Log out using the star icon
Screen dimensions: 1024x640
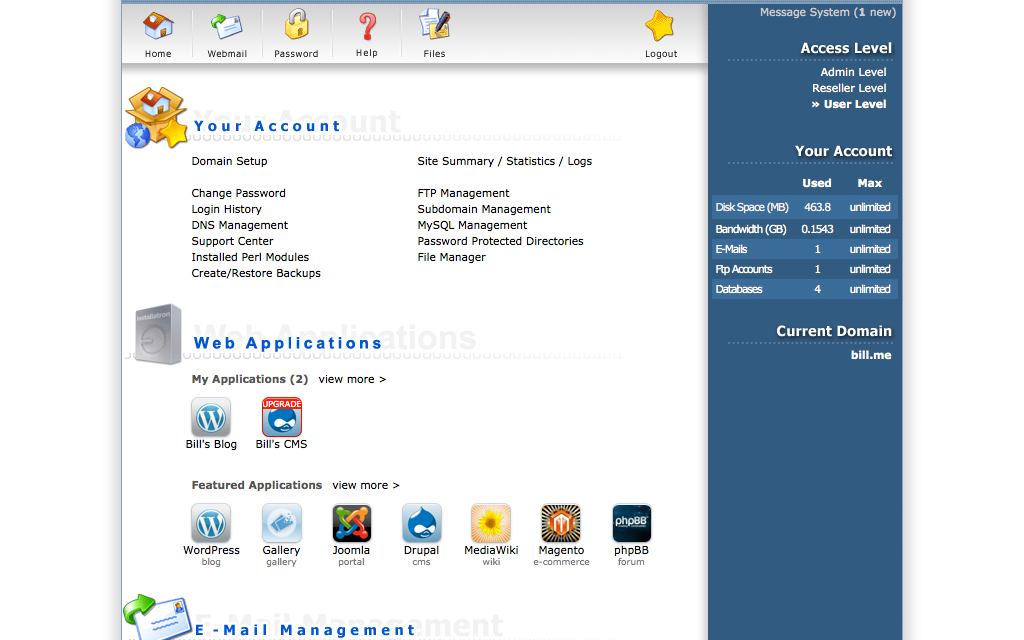pyautogui.click(x=660, y=26)
